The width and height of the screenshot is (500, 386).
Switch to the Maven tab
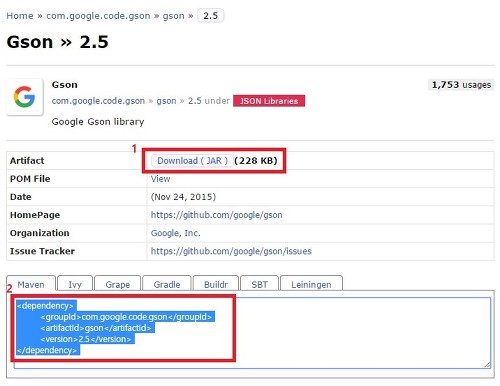pos(31,284)
